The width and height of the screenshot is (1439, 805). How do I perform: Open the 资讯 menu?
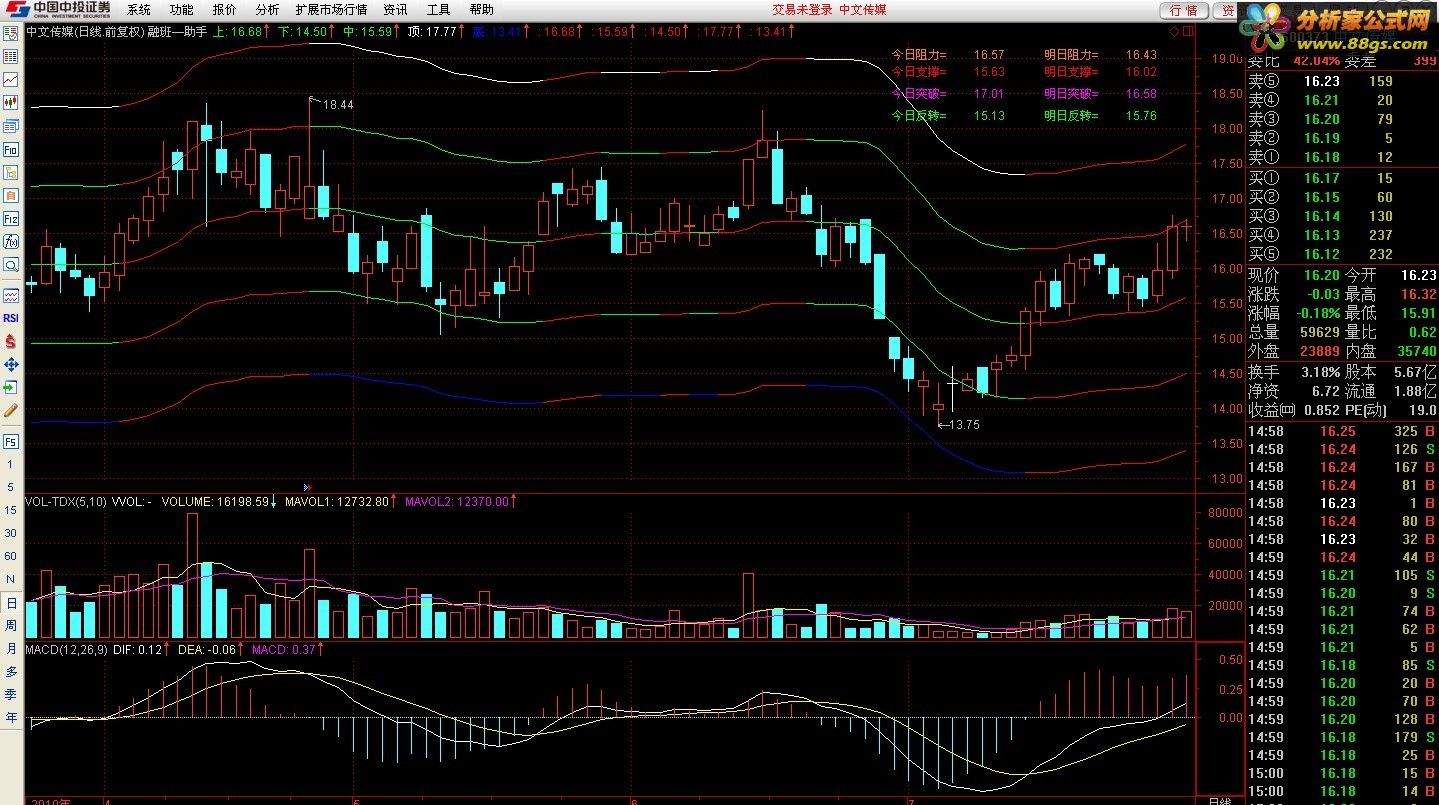[x=395, y=9]
